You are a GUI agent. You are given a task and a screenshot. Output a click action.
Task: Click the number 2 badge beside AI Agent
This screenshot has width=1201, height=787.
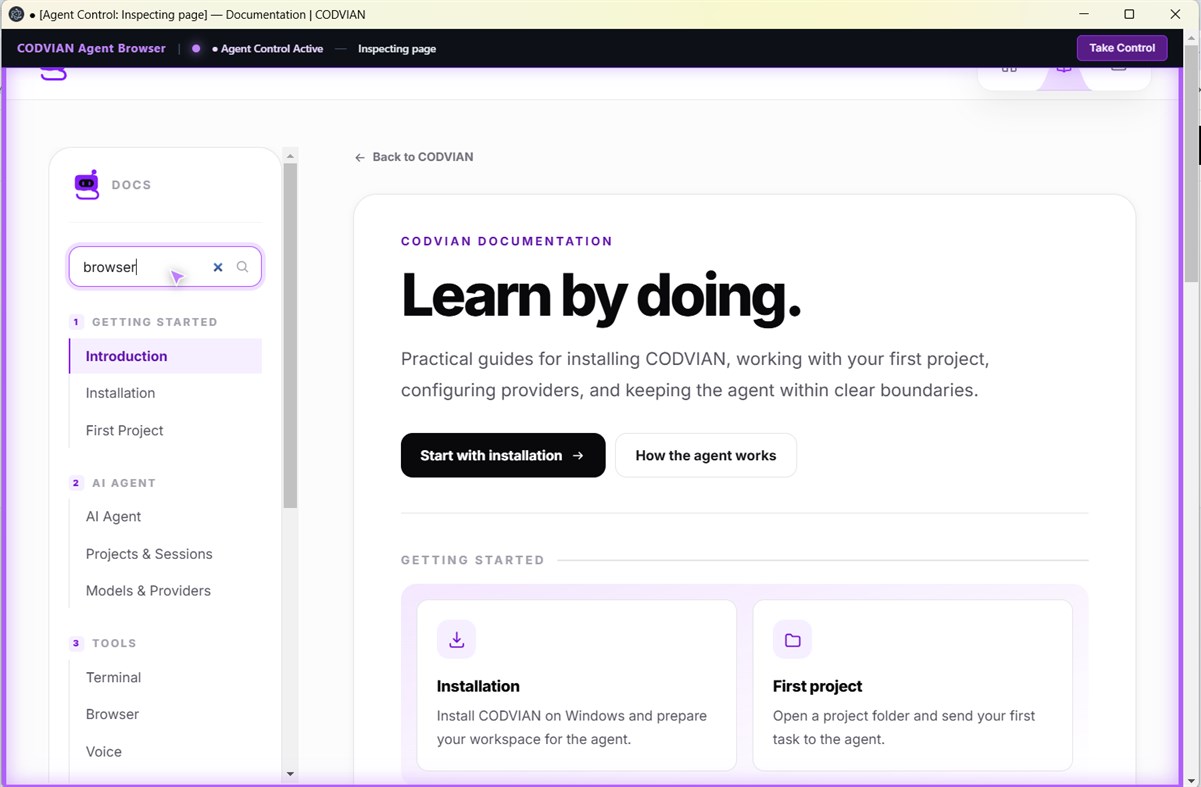point(76,483)
